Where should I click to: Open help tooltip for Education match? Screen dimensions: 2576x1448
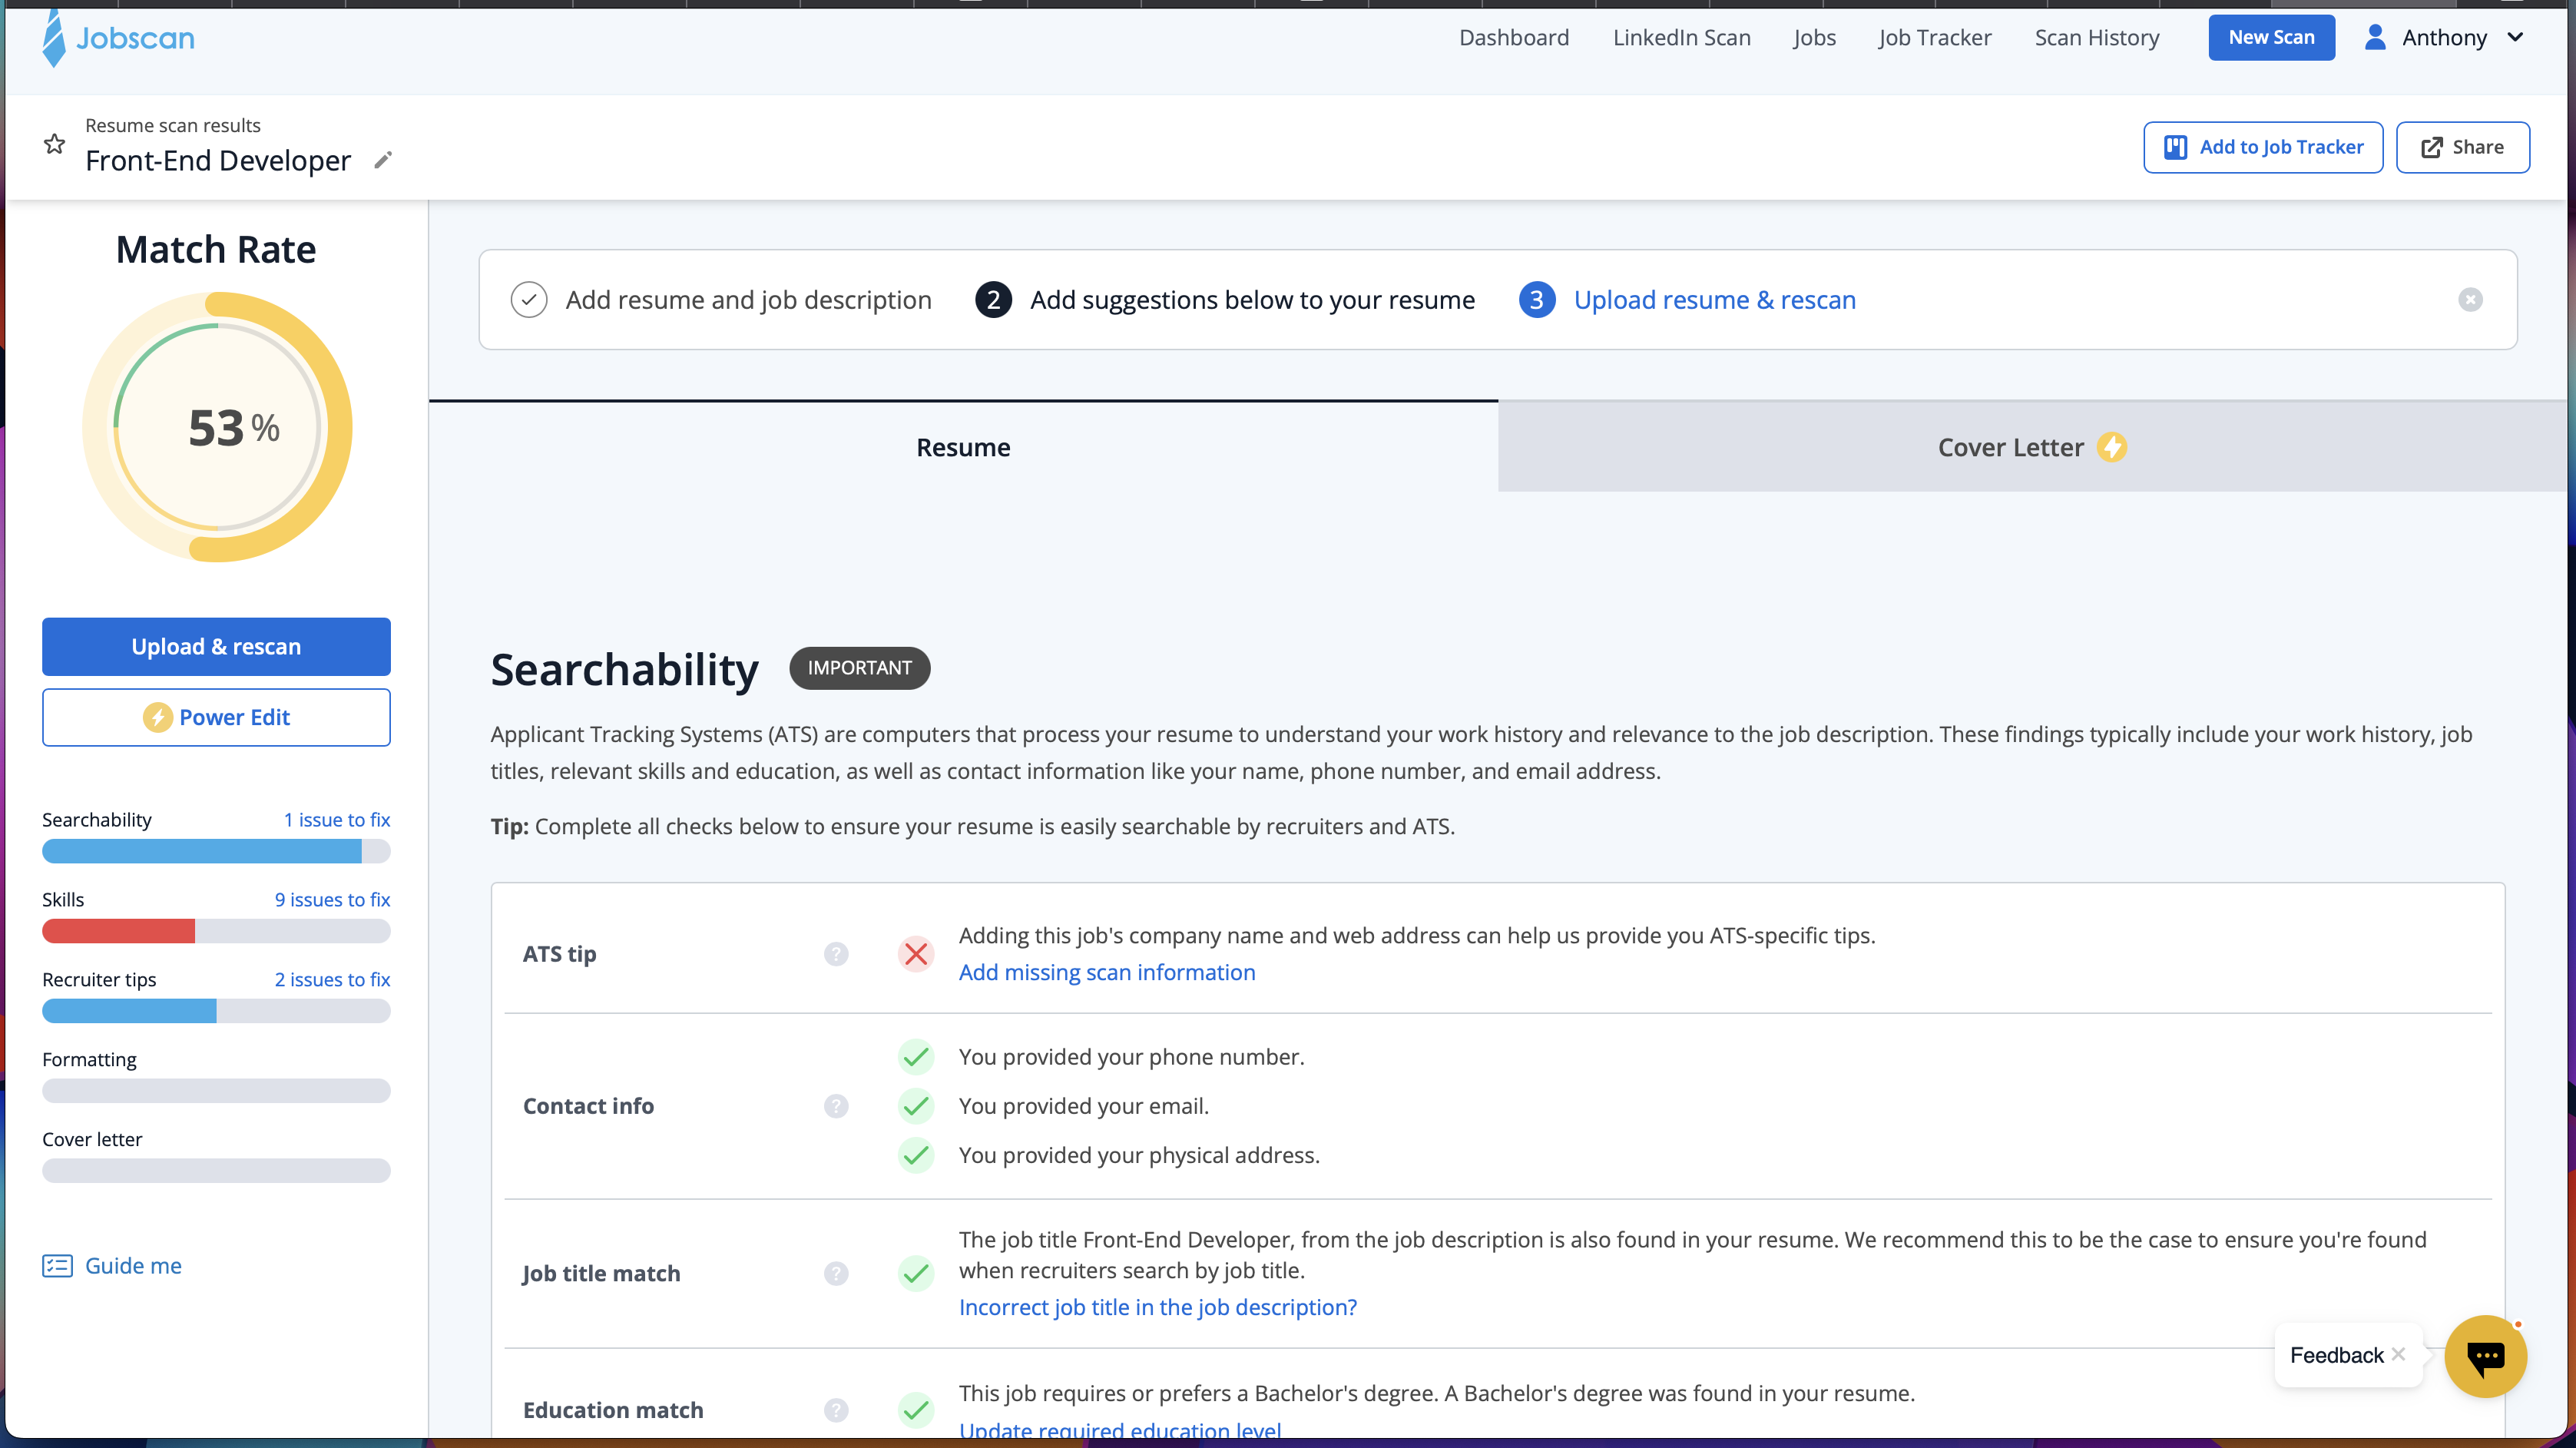836,1410
